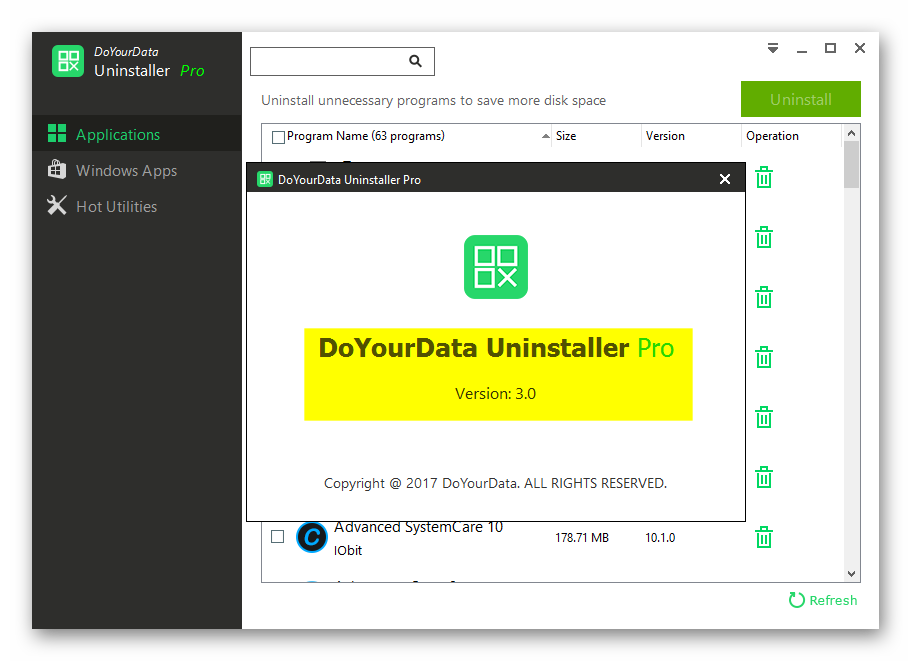This screenshot has height=661, width=911.
Task: Select the Advanced SystemCare 10 program name
Action: pos(418,527)
